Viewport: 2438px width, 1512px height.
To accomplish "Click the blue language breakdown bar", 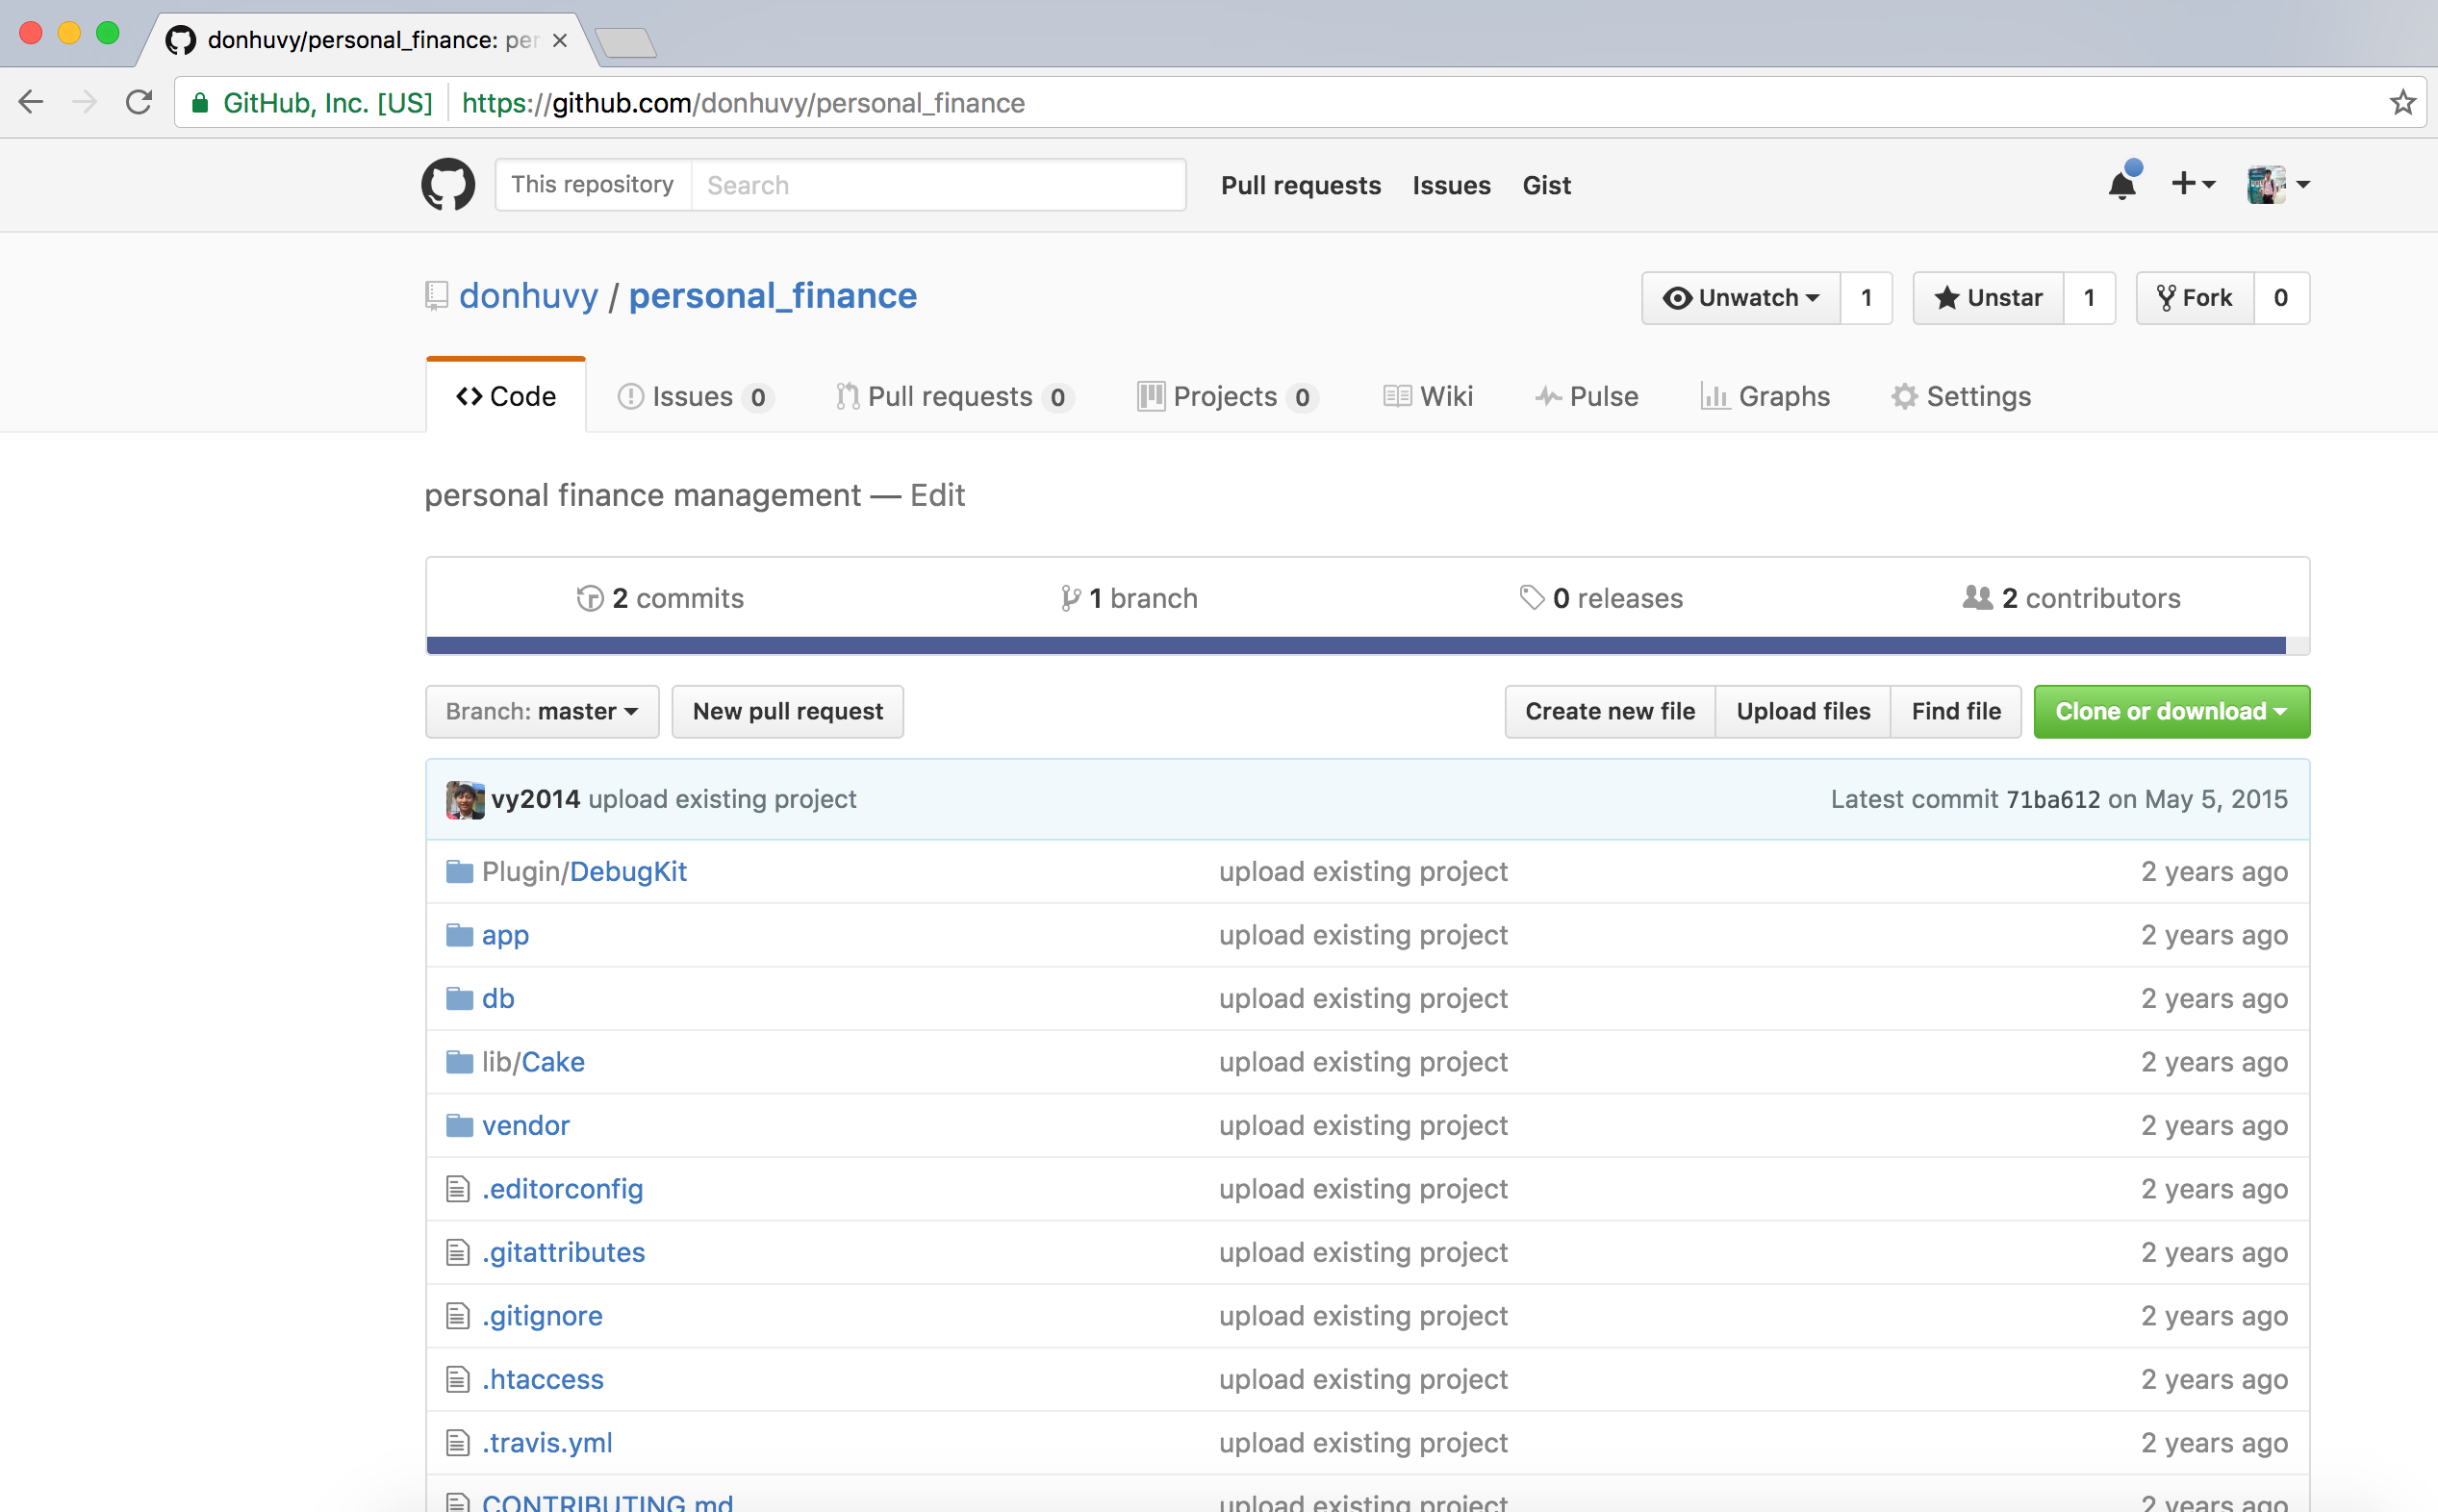I will click(x=1356, y=646).
